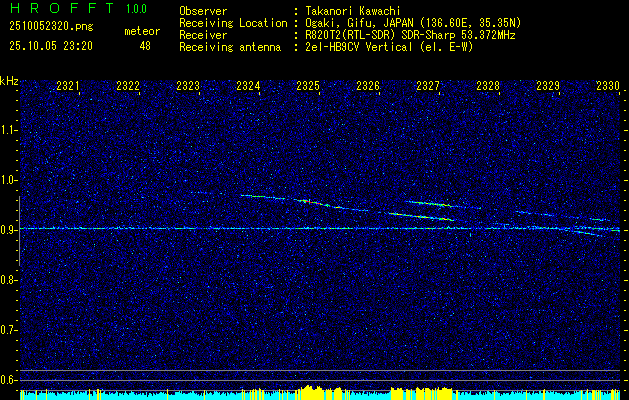Select the 1.0 frequency axis label
629x400 pixels.
pyautogui.click(x=9, y=180)
